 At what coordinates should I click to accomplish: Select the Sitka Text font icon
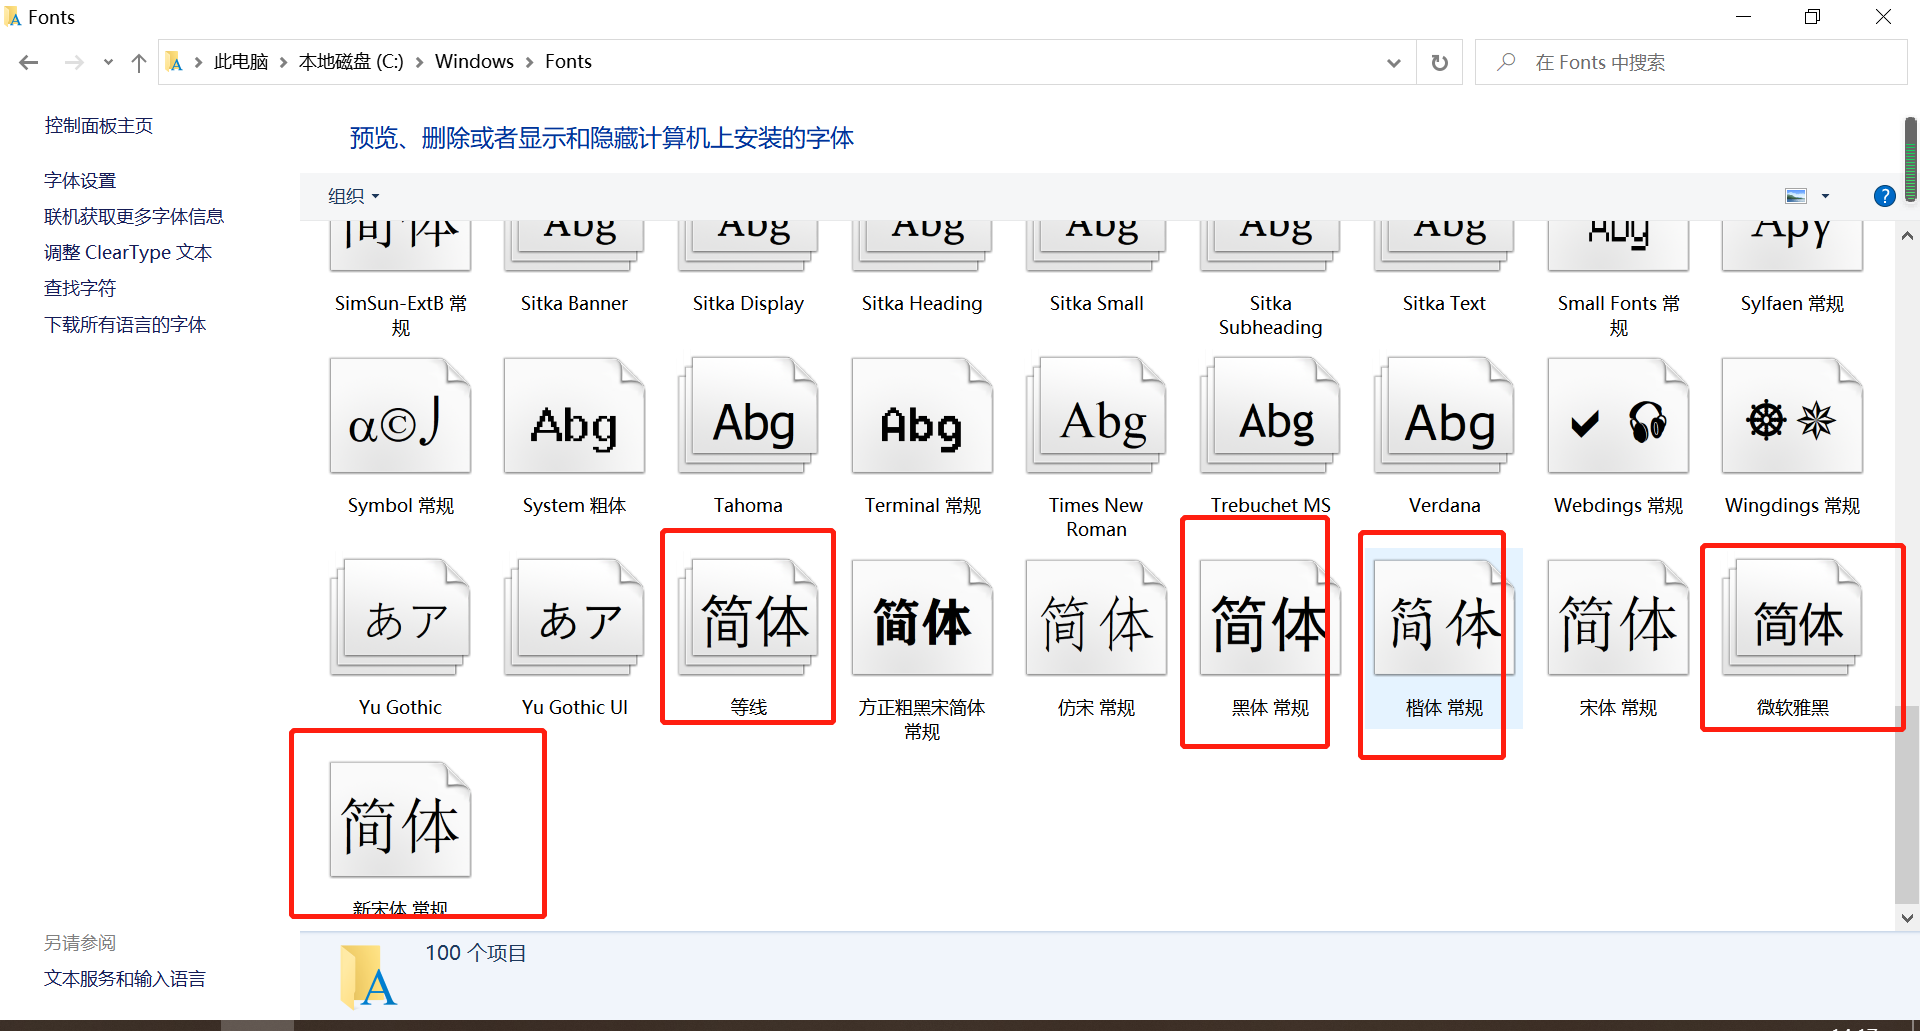1444,246
